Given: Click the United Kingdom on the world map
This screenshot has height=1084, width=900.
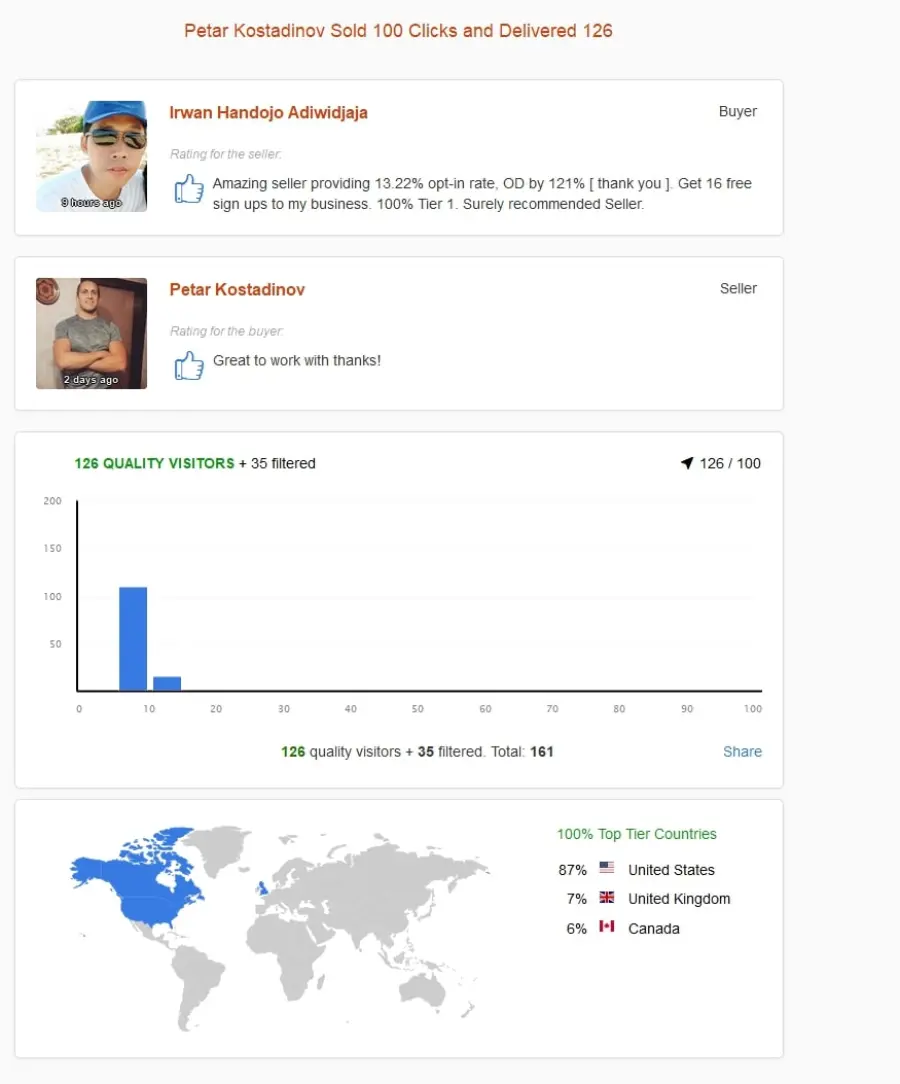Looking at the screenshot, I should [262, 888].
